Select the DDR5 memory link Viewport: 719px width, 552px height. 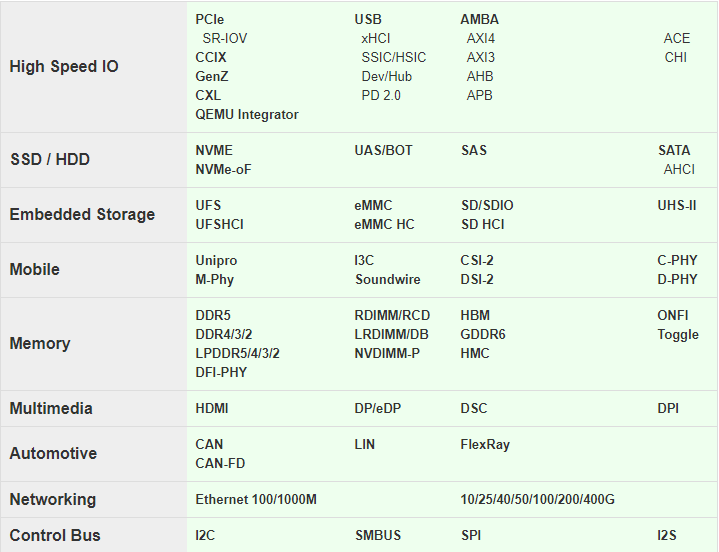pyautogui.click(x=213, y=315)
